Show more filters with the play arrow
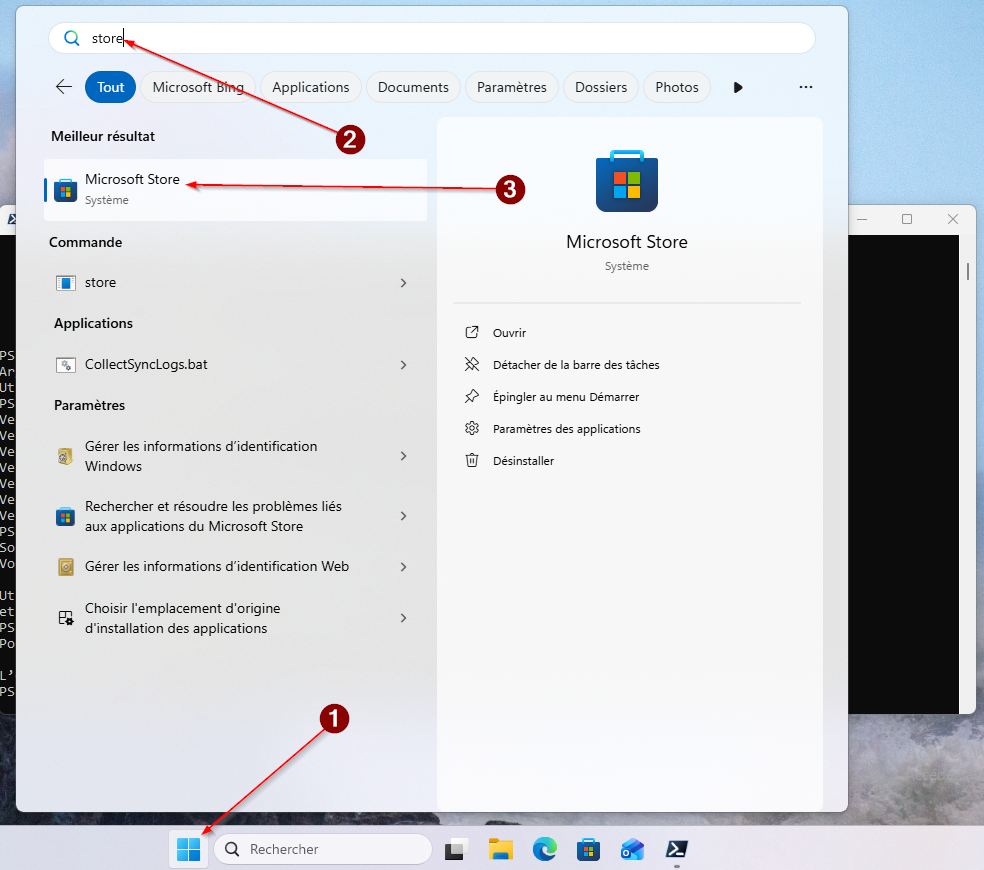The width and height of the screenshot is (984, 870). (x=738, y=87)
